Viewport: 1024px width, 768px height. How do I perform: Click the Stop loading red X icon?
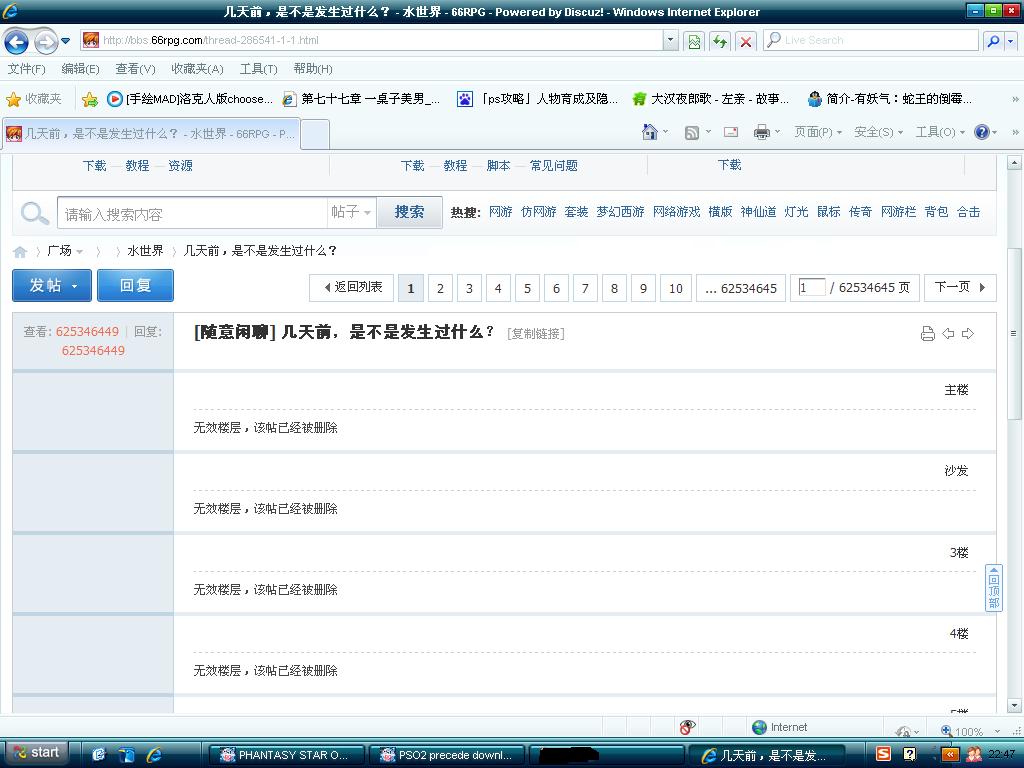(x=745, y=41)
